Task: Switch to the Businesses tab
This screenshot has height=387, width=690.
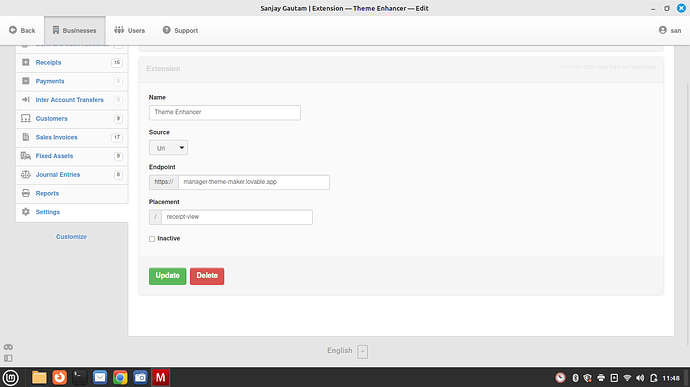Action: coord(74,30)
